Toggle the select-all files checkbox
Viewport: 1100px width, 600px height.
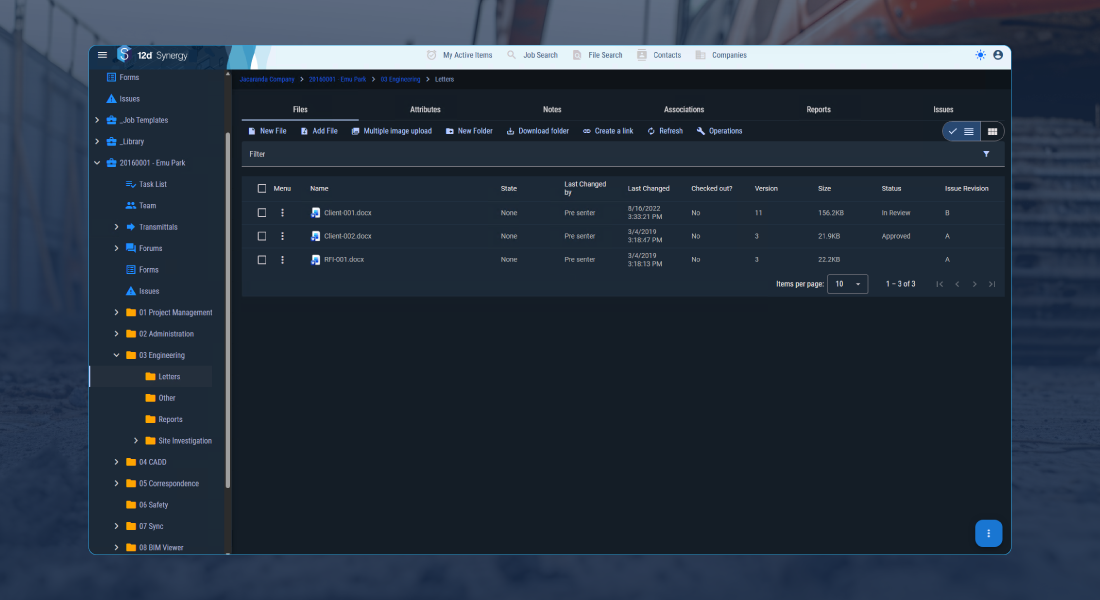(x=262, y=188)
